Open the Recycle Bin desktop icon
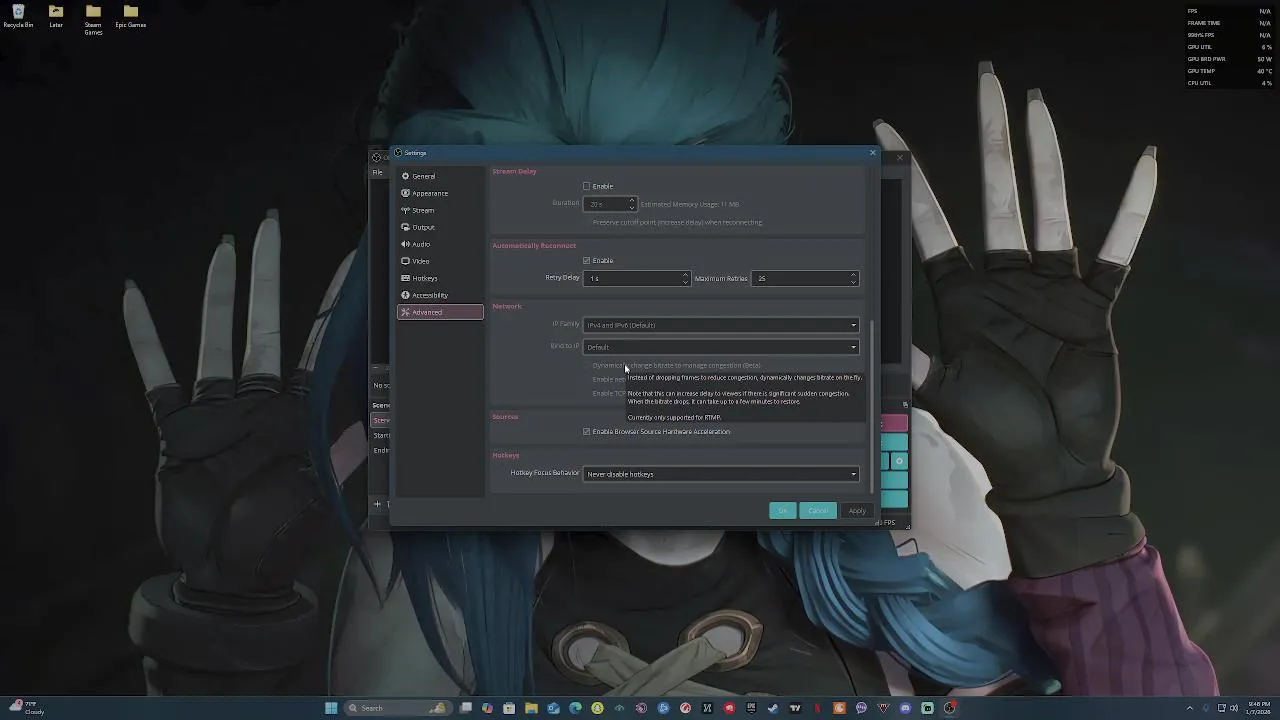 18,16
